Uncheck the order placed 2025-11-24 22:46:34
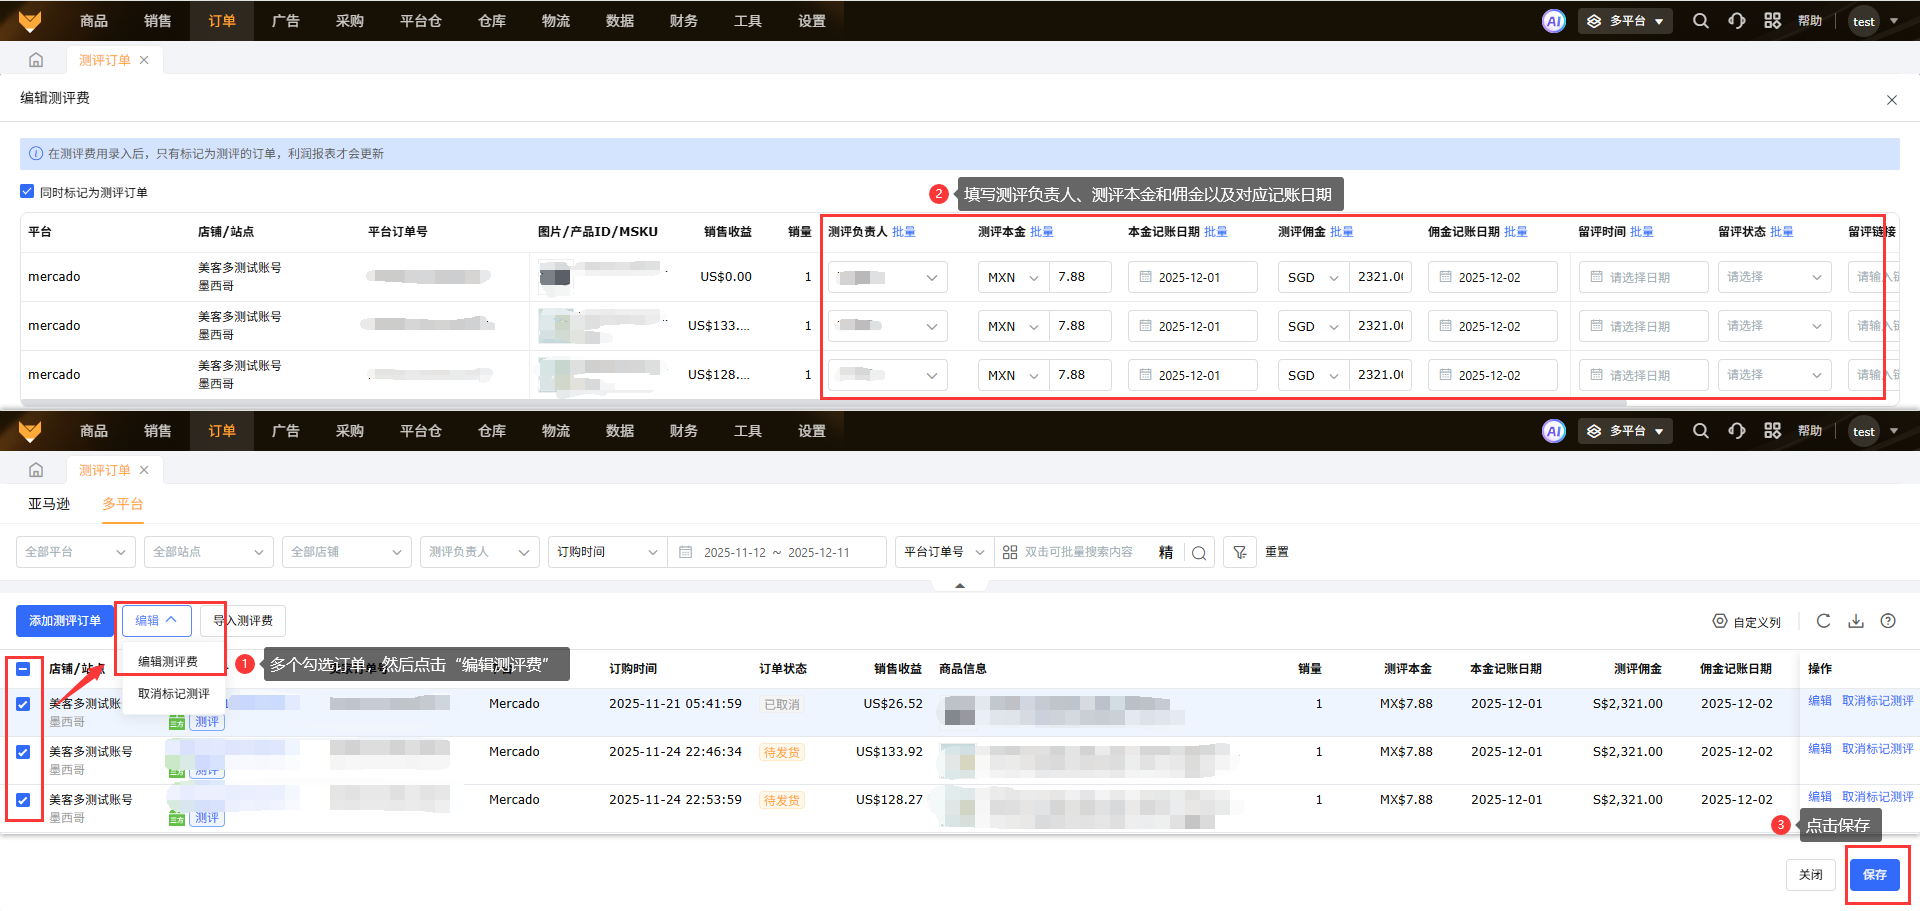Viewport: 1920px width, 911px height. coord(23,752)
